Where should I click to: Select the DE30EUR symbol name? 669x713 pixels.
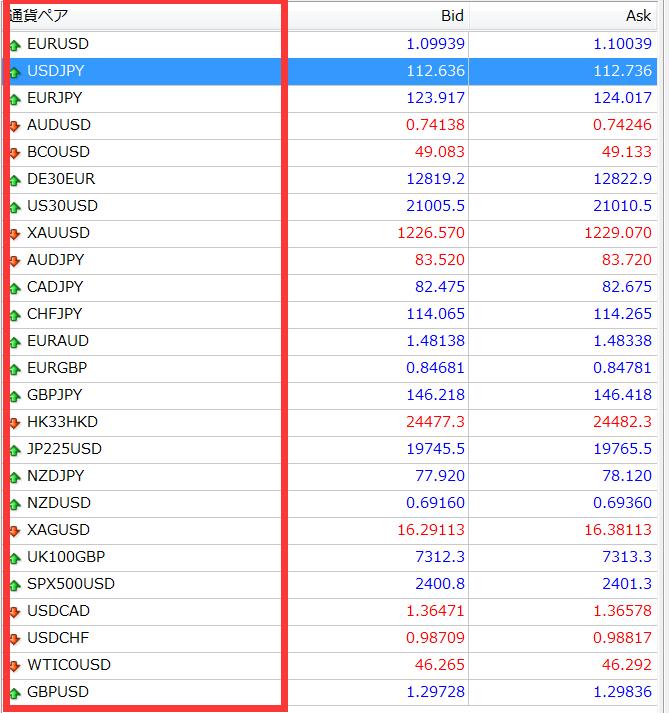(61, 179)
